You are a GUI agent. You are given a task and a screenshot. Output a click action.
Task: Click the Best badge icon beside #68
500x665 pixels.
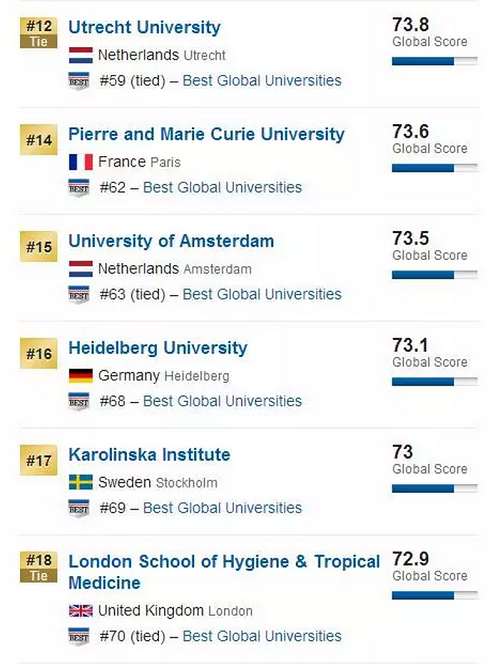coord(79,401)
